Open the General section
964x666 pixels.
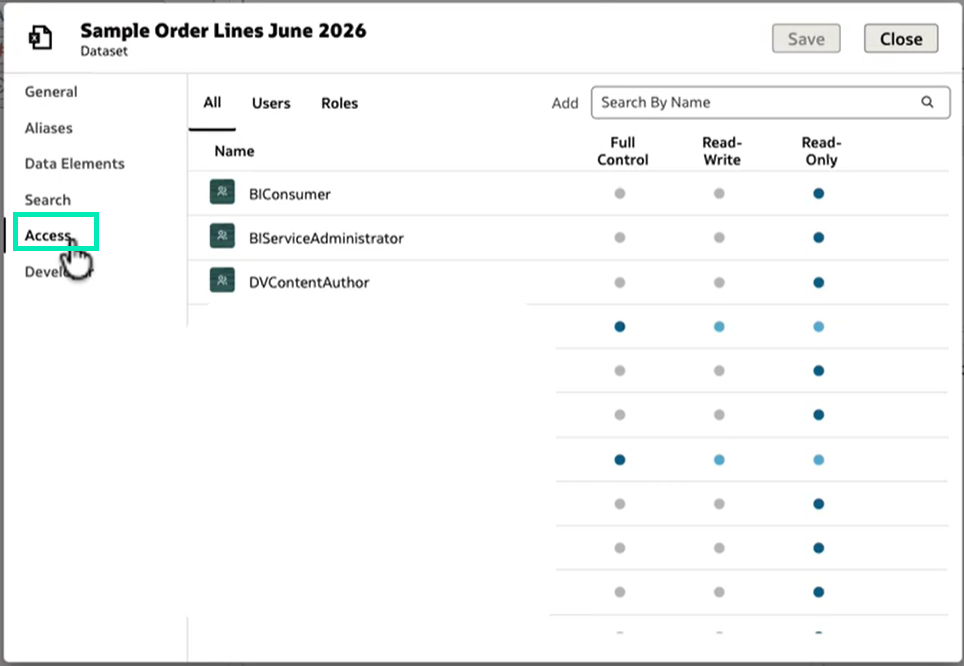(x=51, y=92)
